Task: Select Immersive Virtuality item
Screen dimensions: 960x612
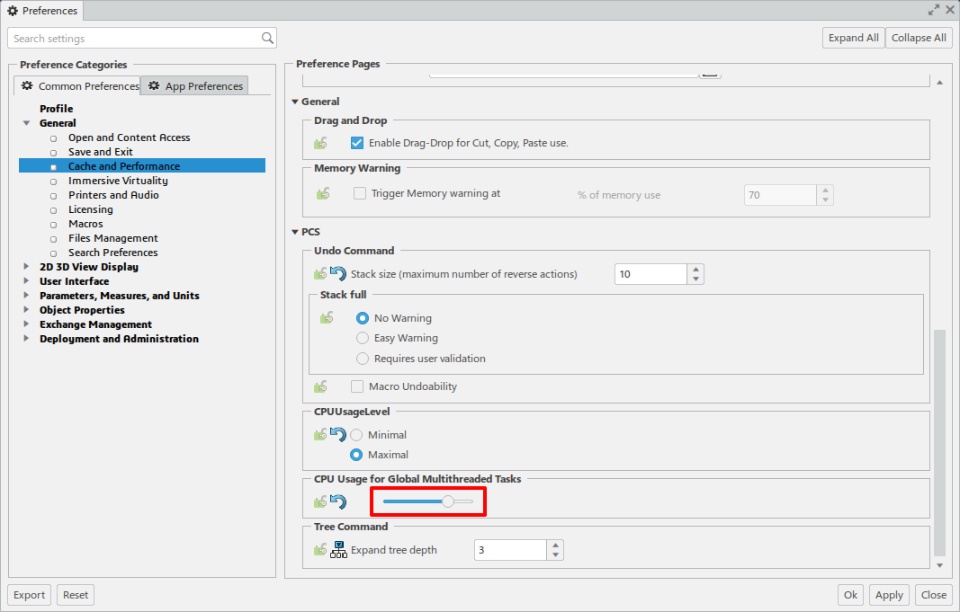Action: (x=118, y=181)
